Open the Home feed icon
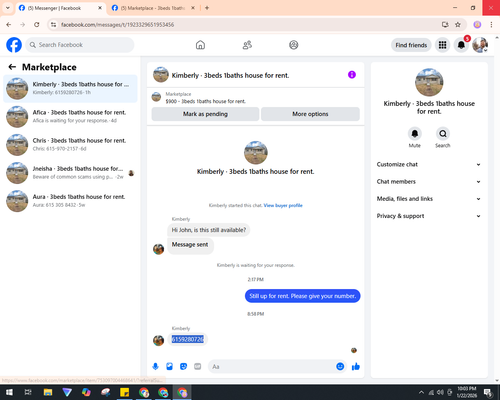Viewport: 500px width, 400px height. [200, 45]
